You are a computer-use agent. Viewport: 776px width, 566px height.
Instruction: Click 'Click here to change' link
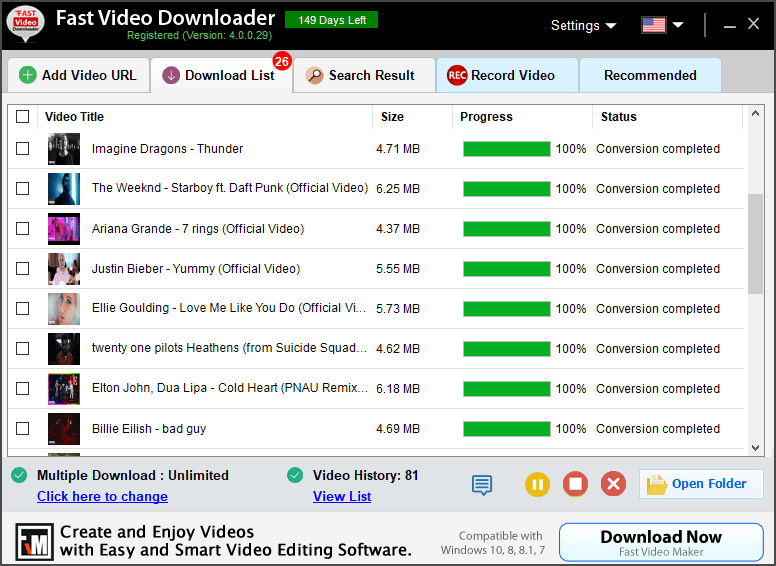coord(102,496)
